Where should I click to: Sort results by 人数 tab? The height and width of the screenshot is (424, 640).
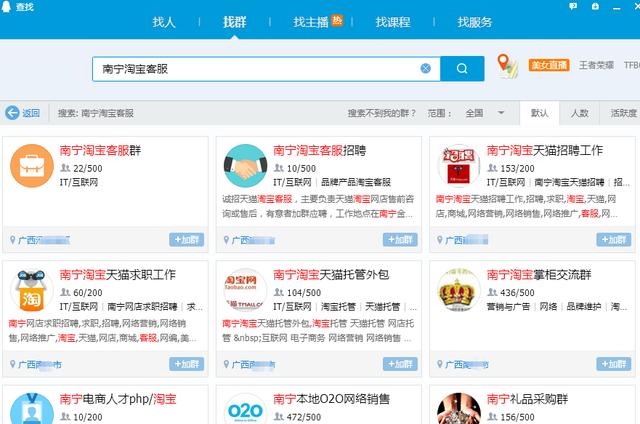coord(579,113)
